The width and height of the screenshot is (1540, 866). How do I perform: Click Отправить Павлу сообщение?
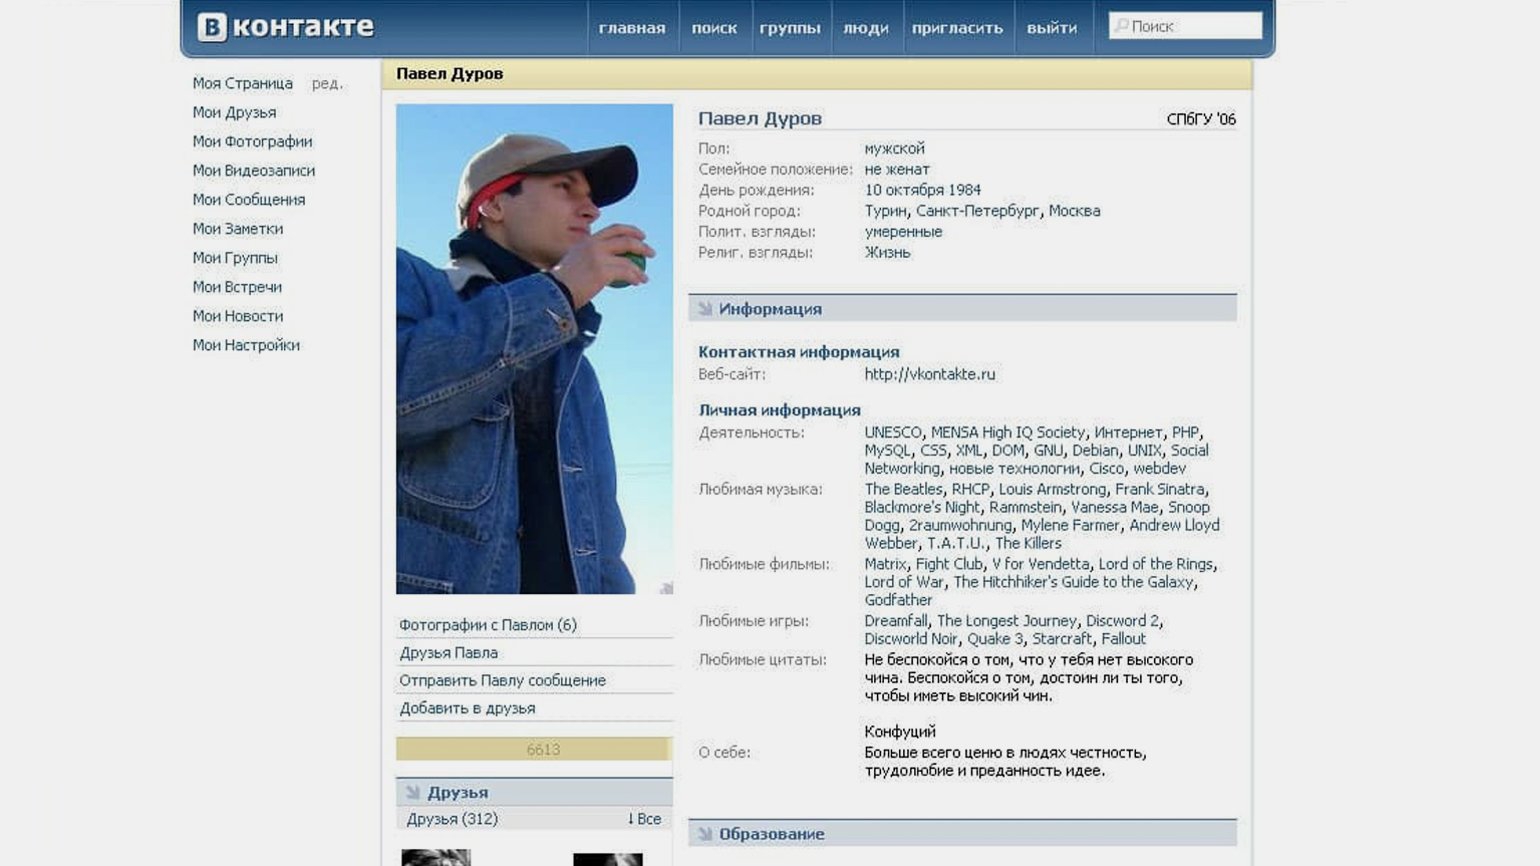[503, 681]
